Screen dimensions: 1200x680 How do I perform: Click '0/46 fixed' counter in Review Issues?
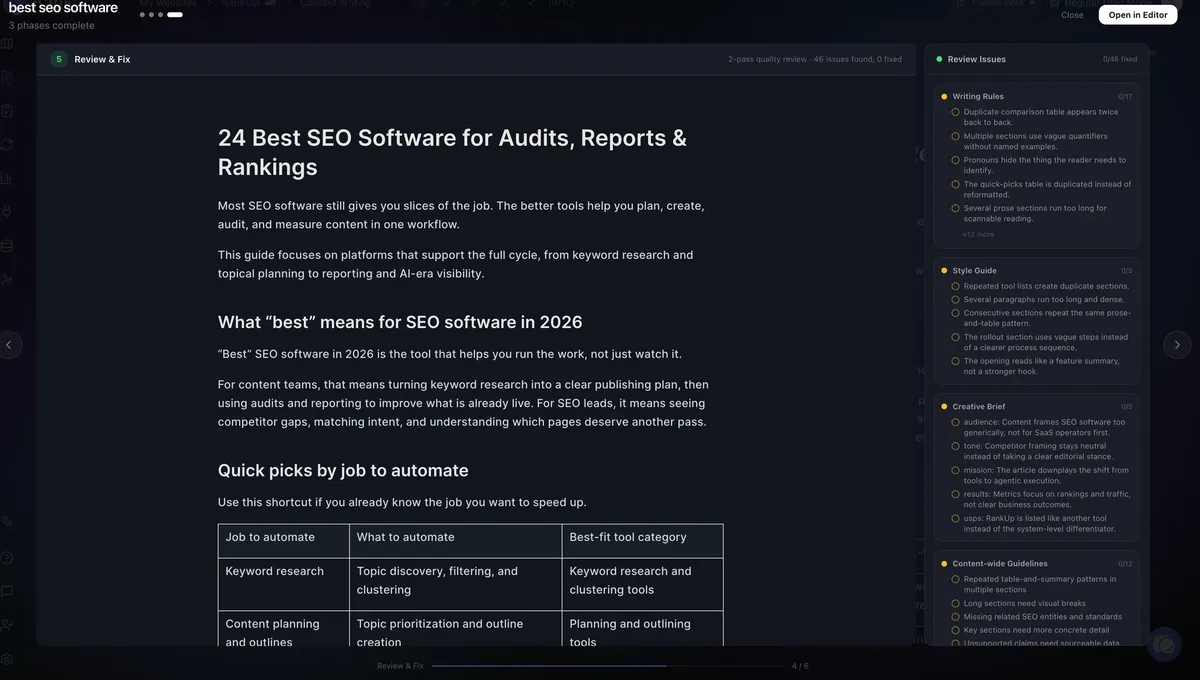click(1120, 59)
